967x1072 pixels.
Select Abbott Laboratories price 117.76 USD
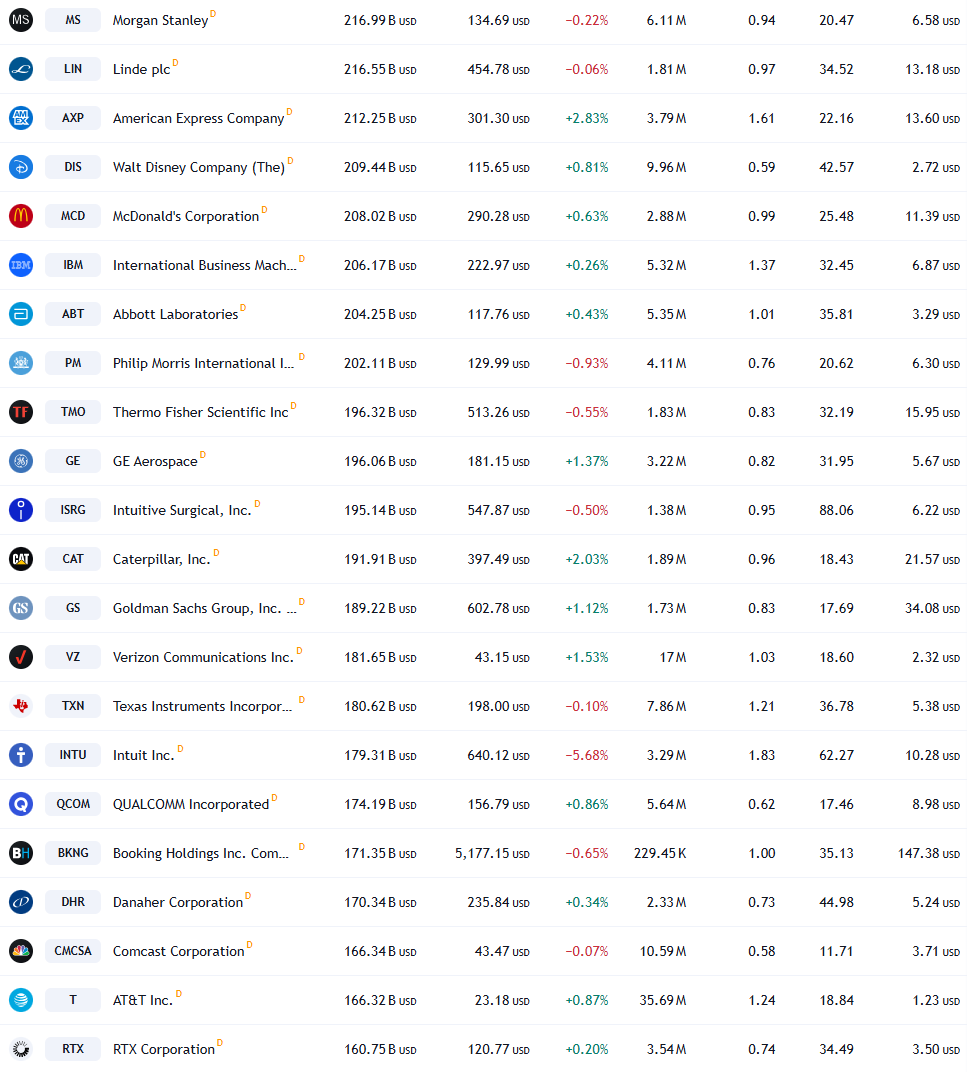tap(499, 314)
